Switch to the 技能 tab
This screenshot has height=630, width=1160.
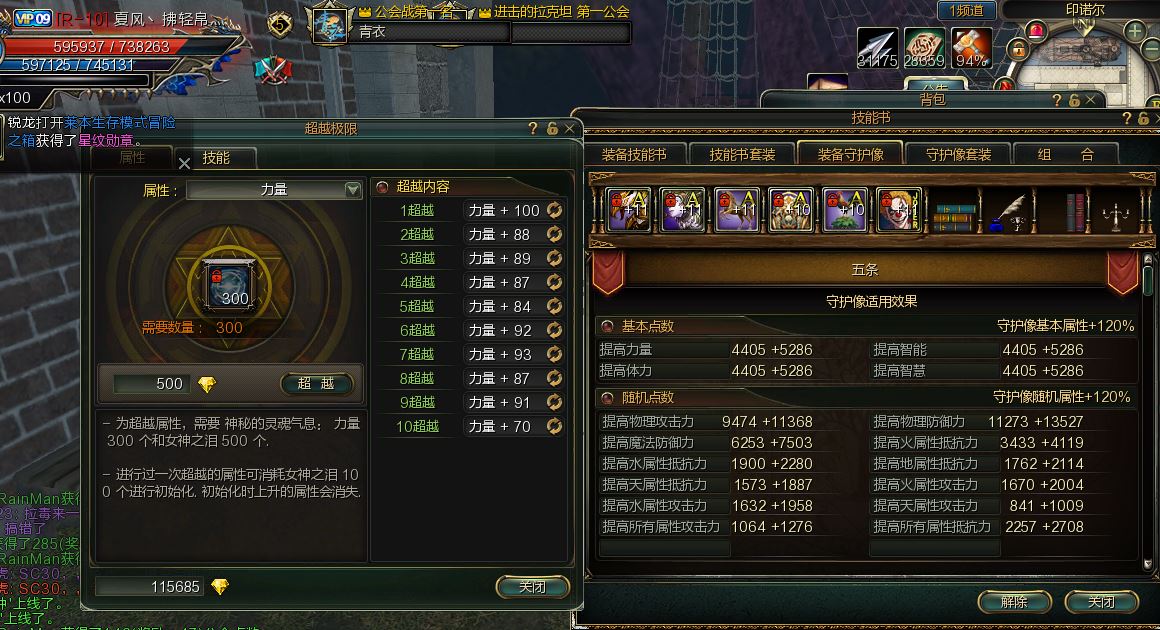click(x=216, y=158)
